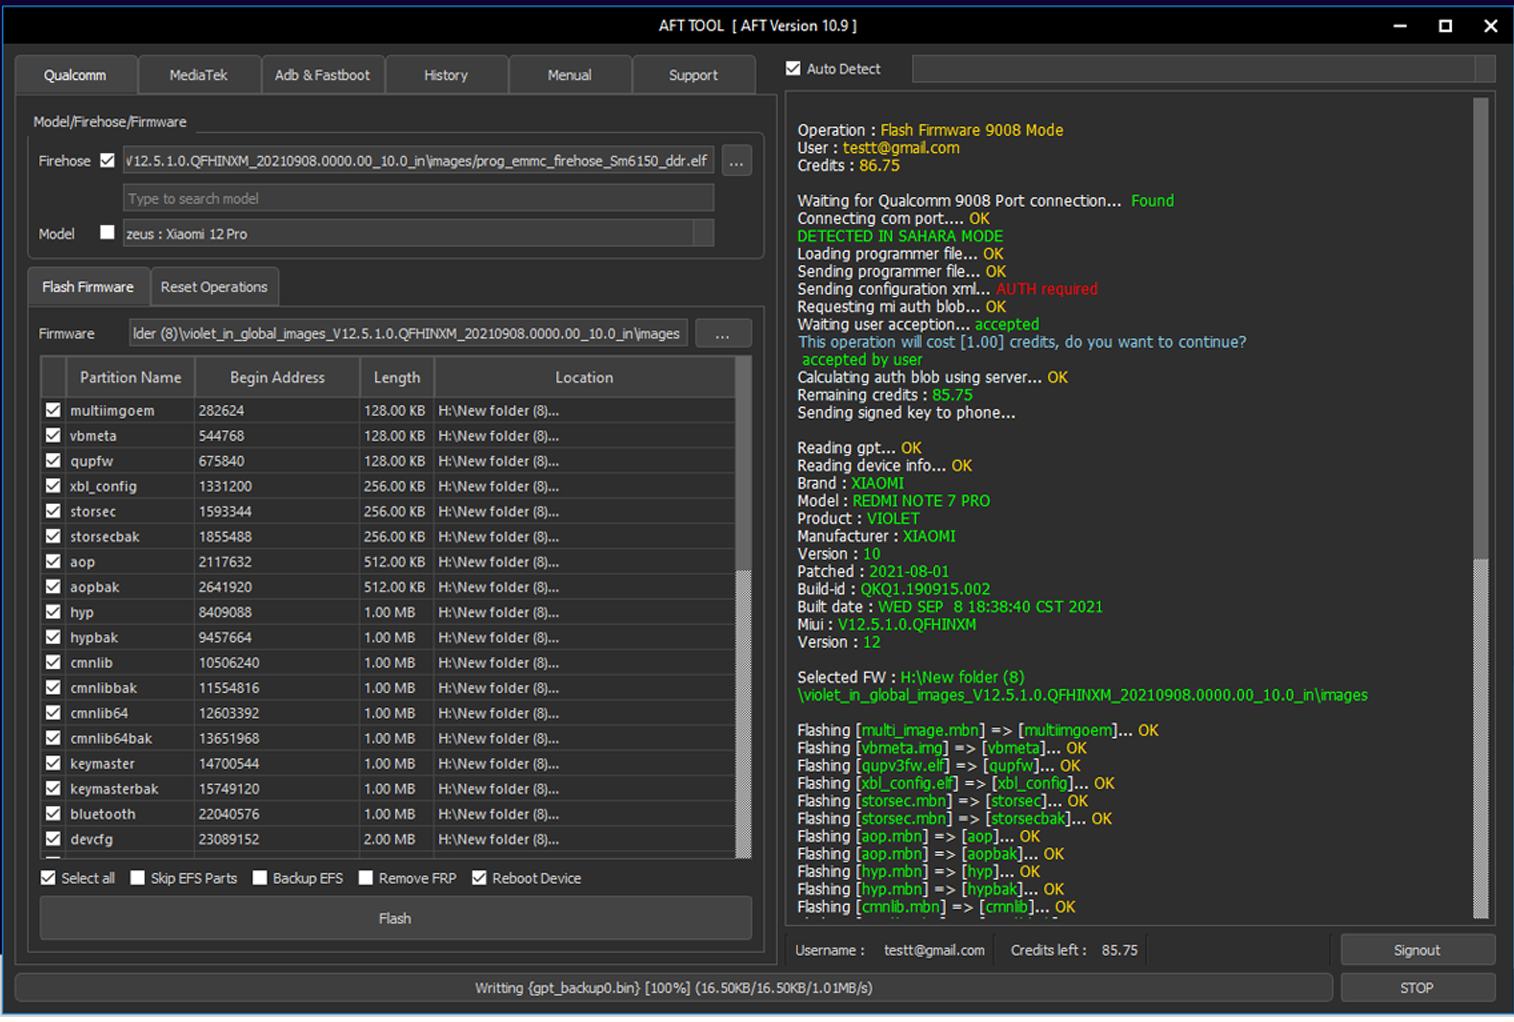
Task: Select 'keymasterbak' partition name
Action: [114, 789]
